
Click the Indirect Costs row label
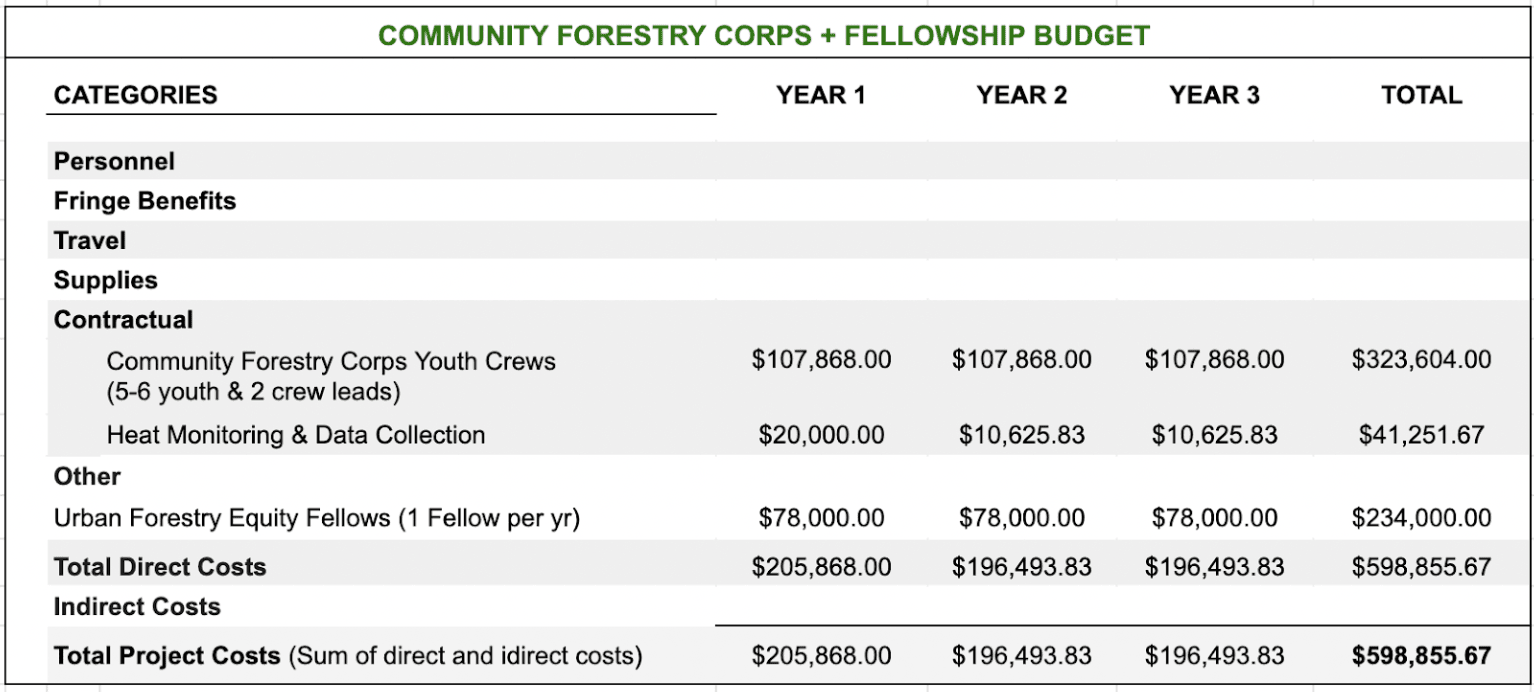137,606
